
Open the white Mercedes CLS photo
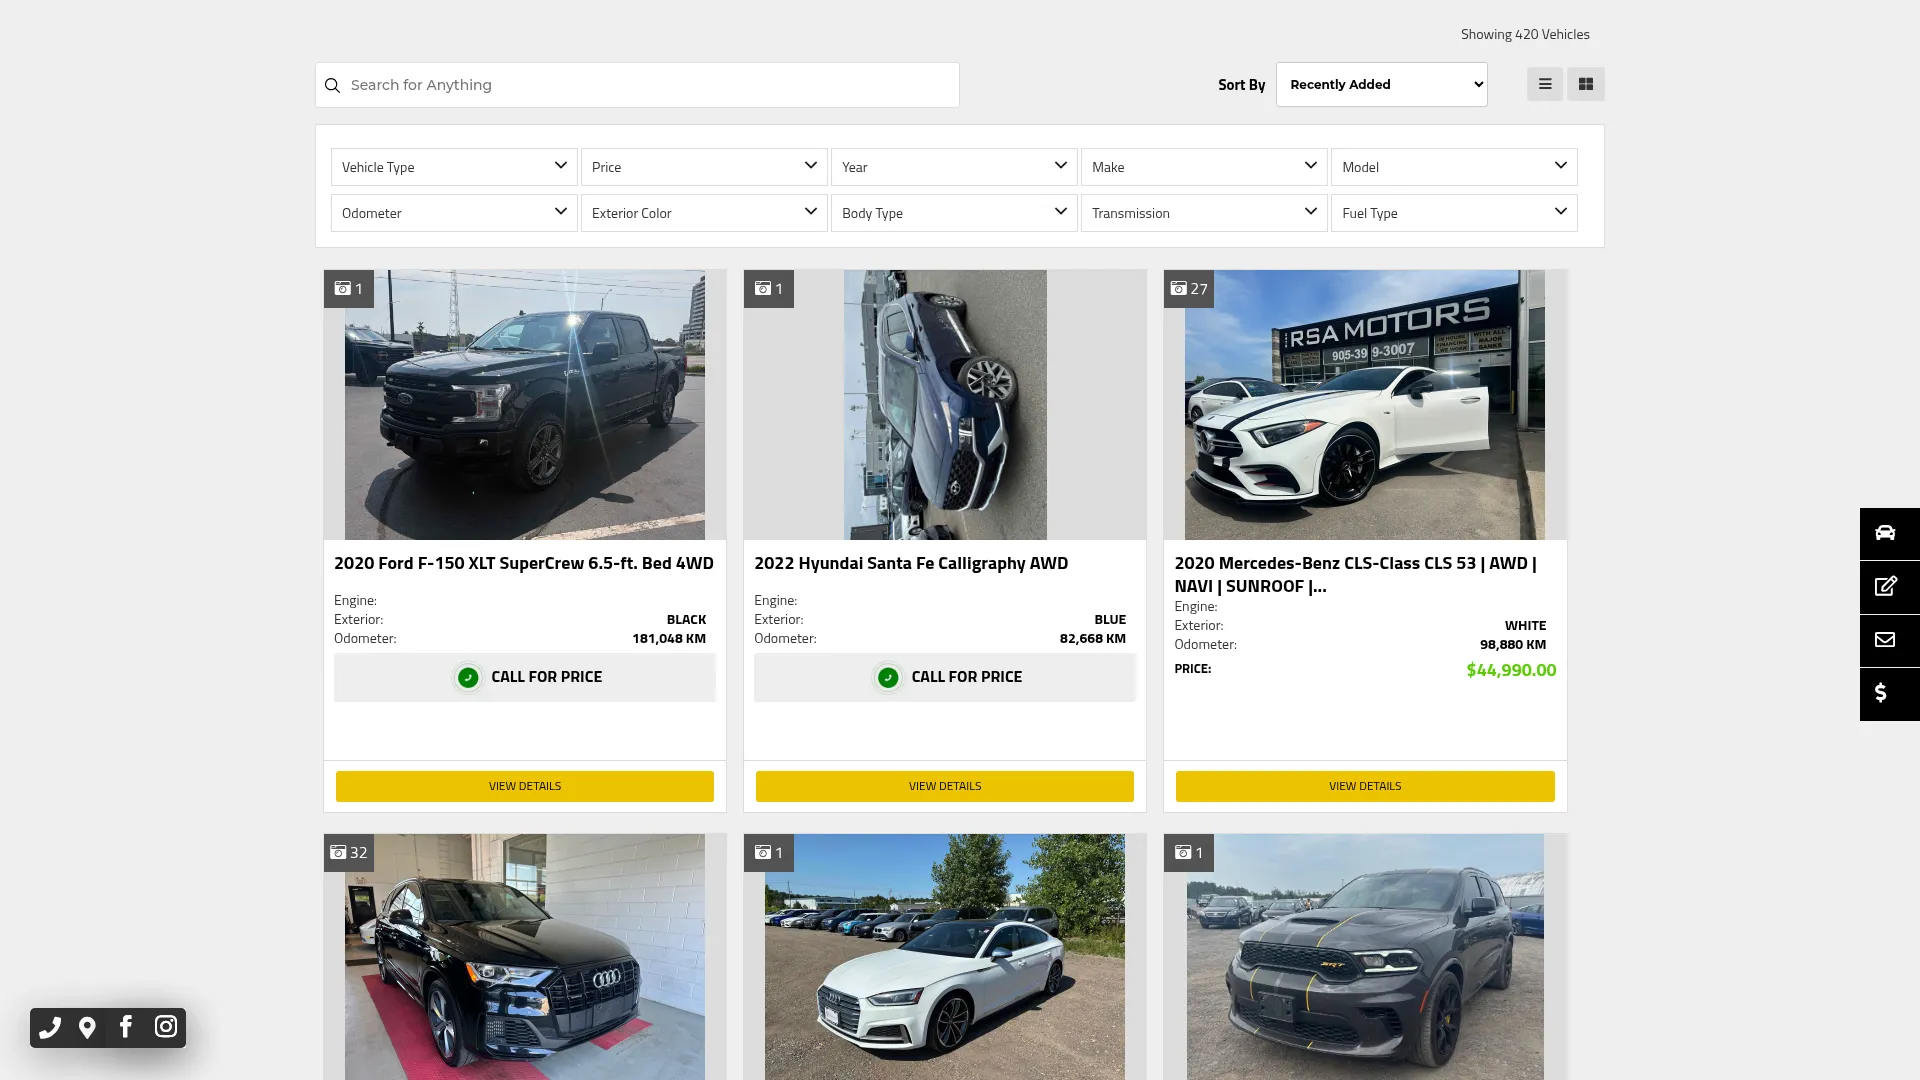point(1365,405)
